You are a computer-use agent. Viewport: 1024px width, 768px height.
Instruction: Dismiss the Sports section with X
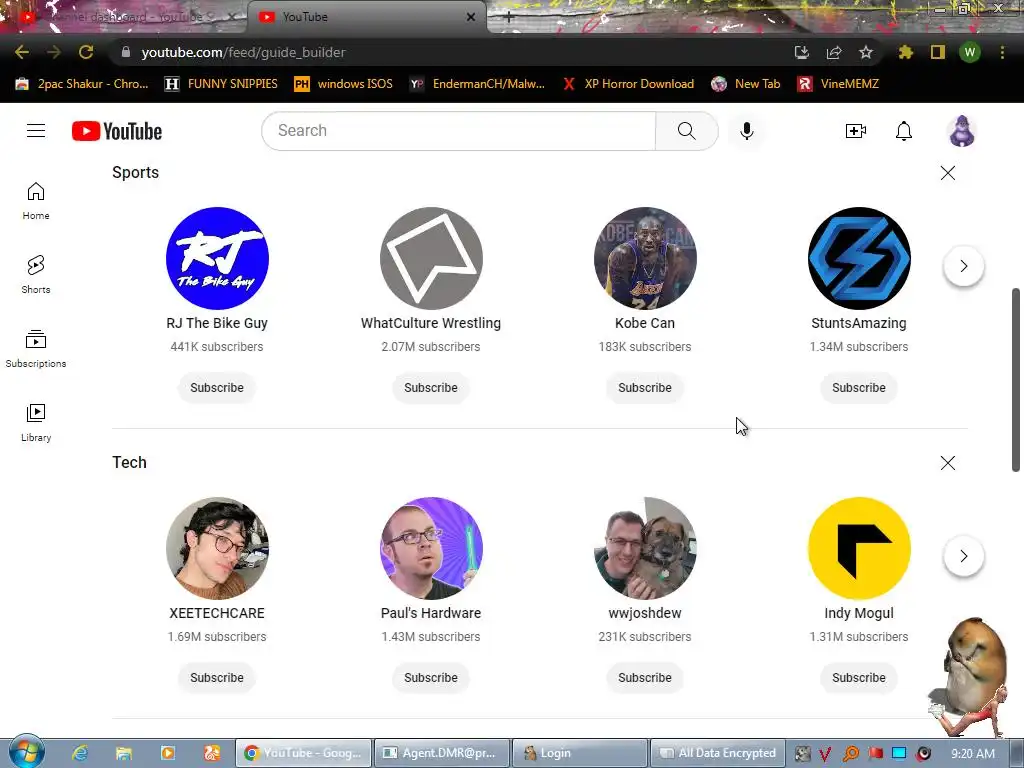click(948, 172)
